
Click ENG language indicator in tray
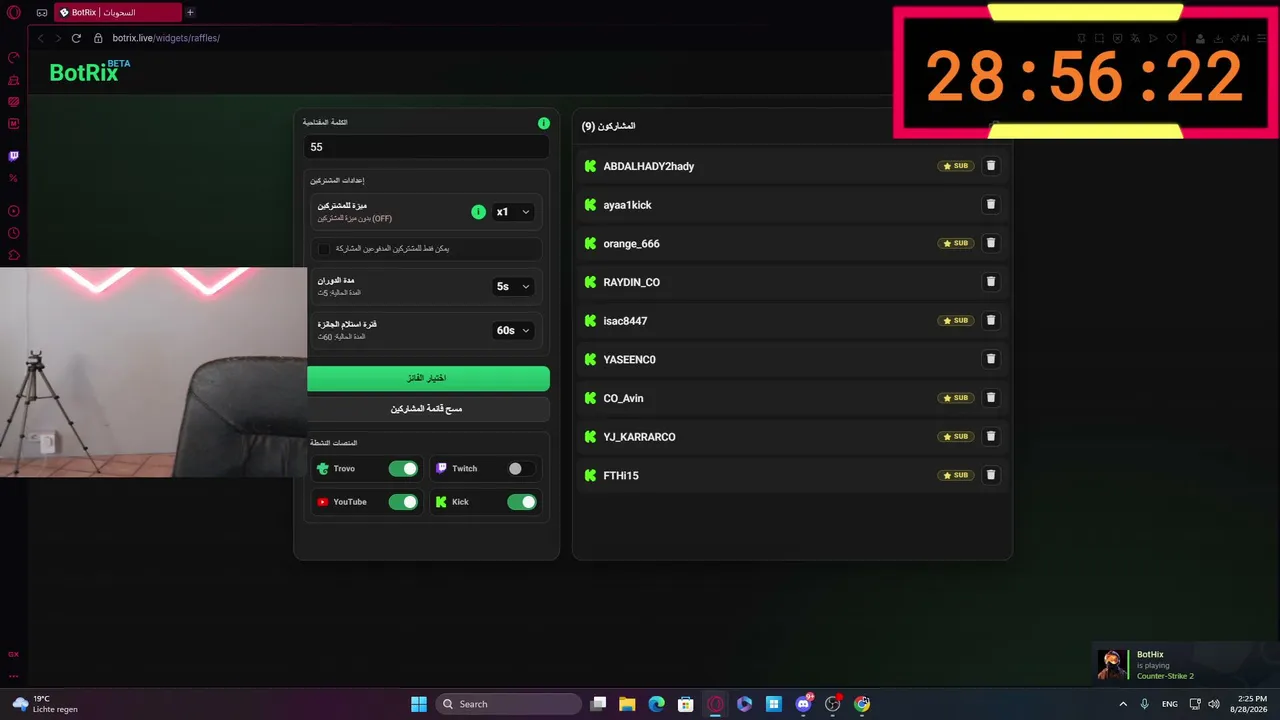(1169, 704)
